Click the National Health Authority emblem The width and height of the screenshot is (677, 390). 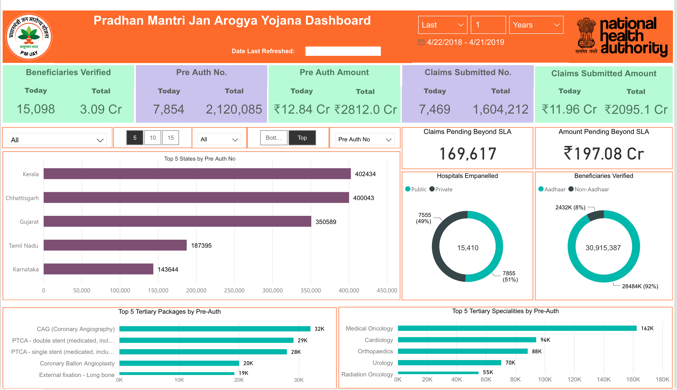(x=586, y=35)
